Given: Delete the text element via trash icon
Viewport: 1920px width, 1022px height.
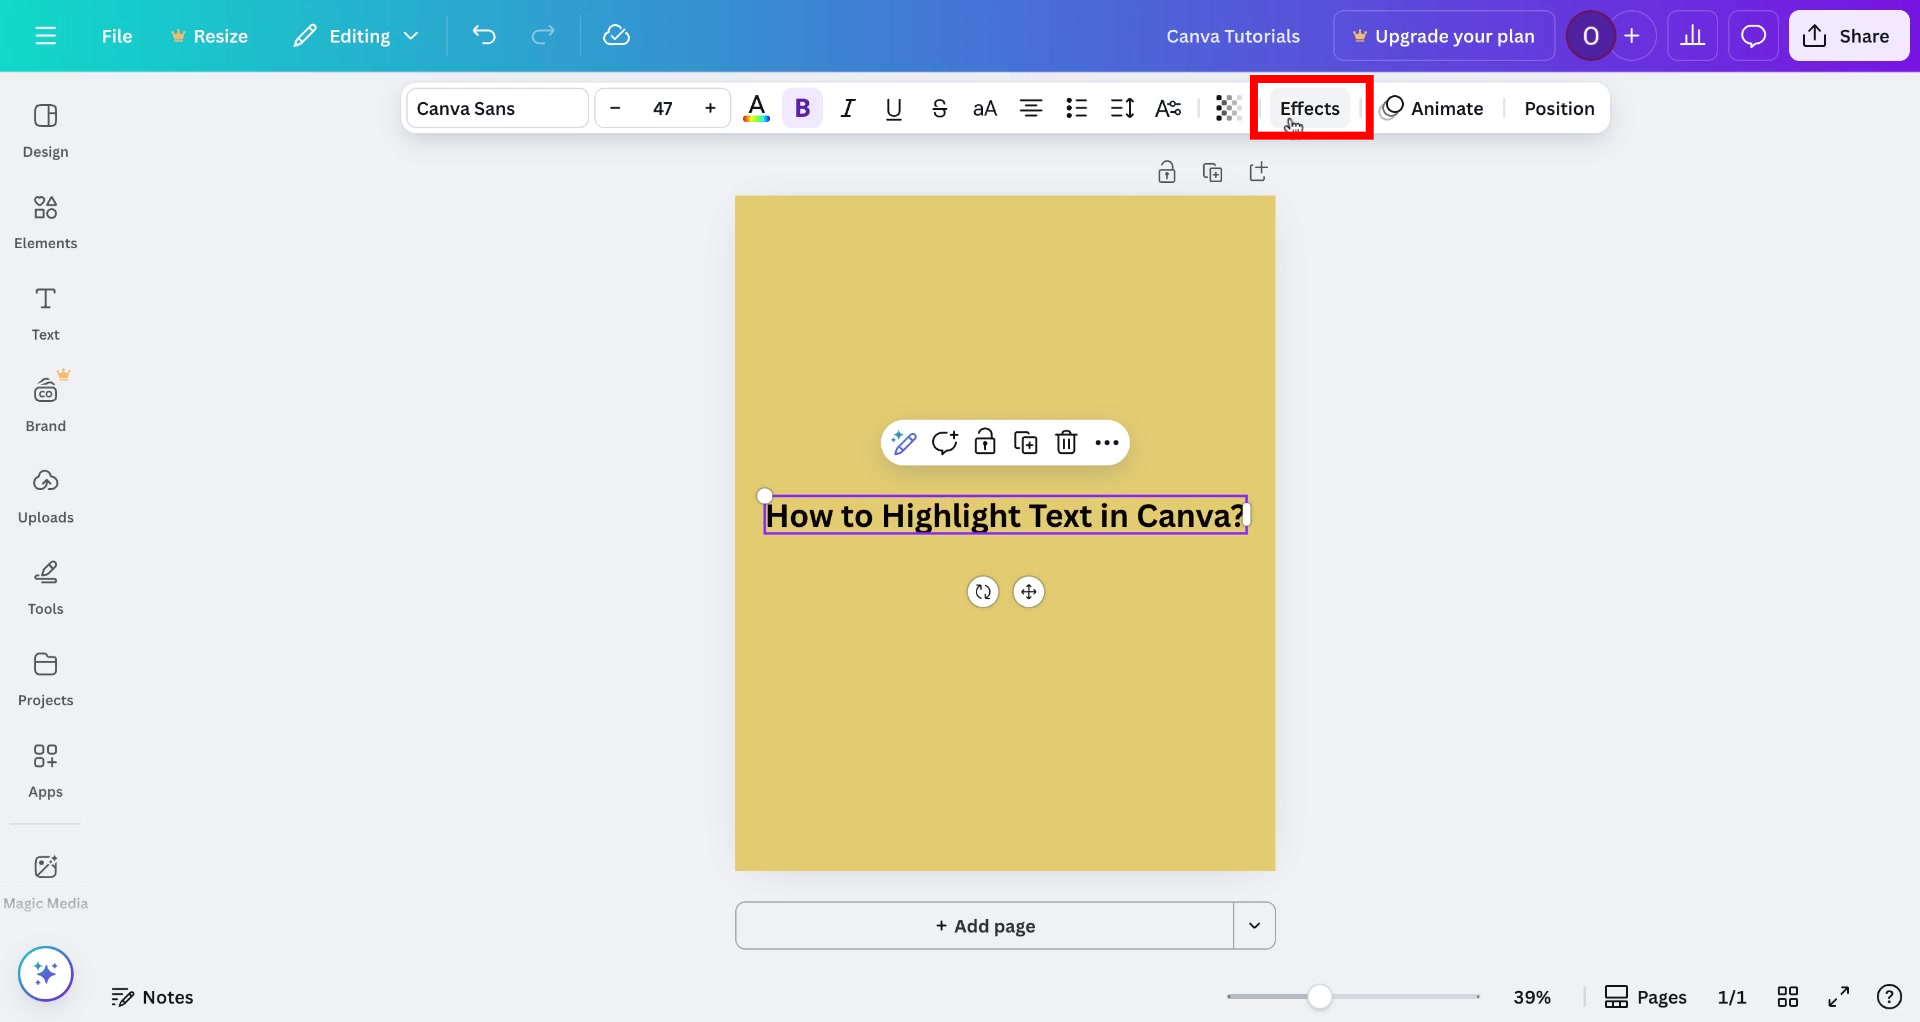Looking at the screenshot, I should click(1066, 442).
